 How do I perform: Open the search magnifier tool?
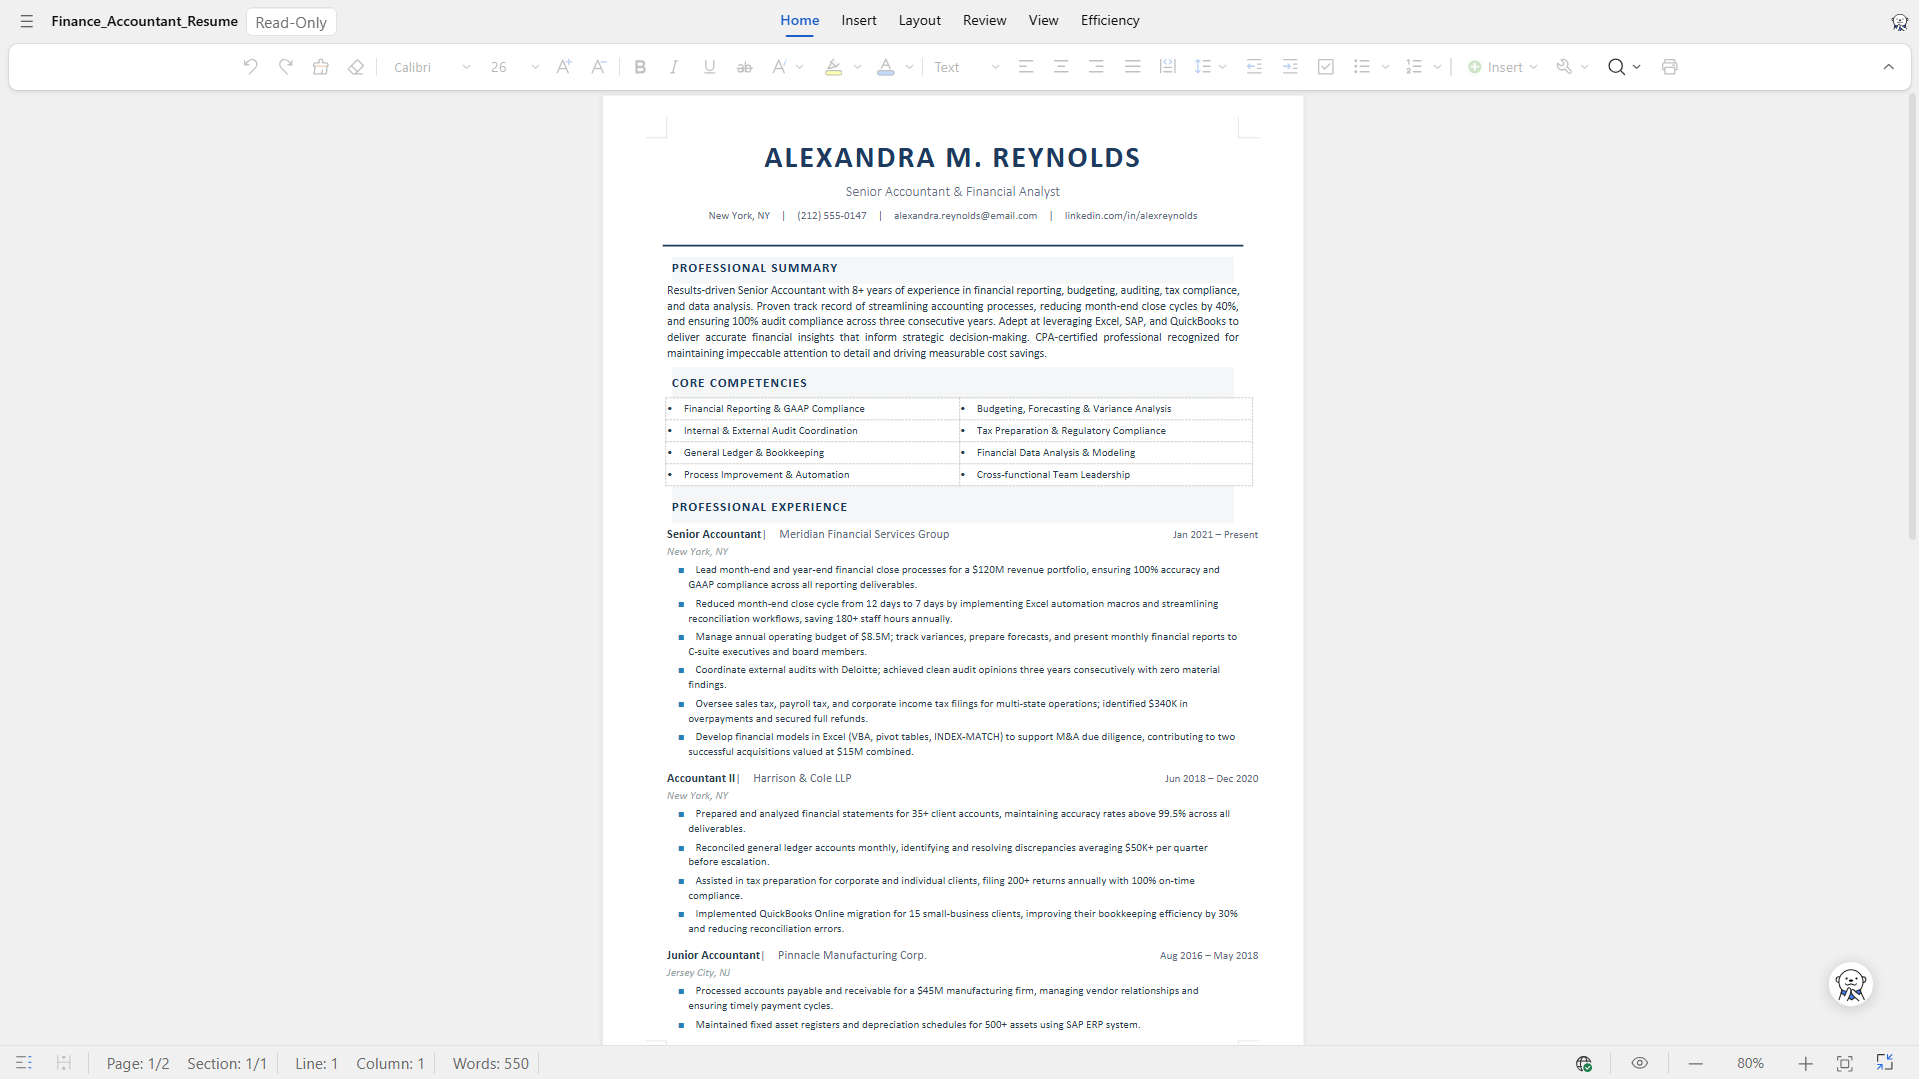[1616, 67]
